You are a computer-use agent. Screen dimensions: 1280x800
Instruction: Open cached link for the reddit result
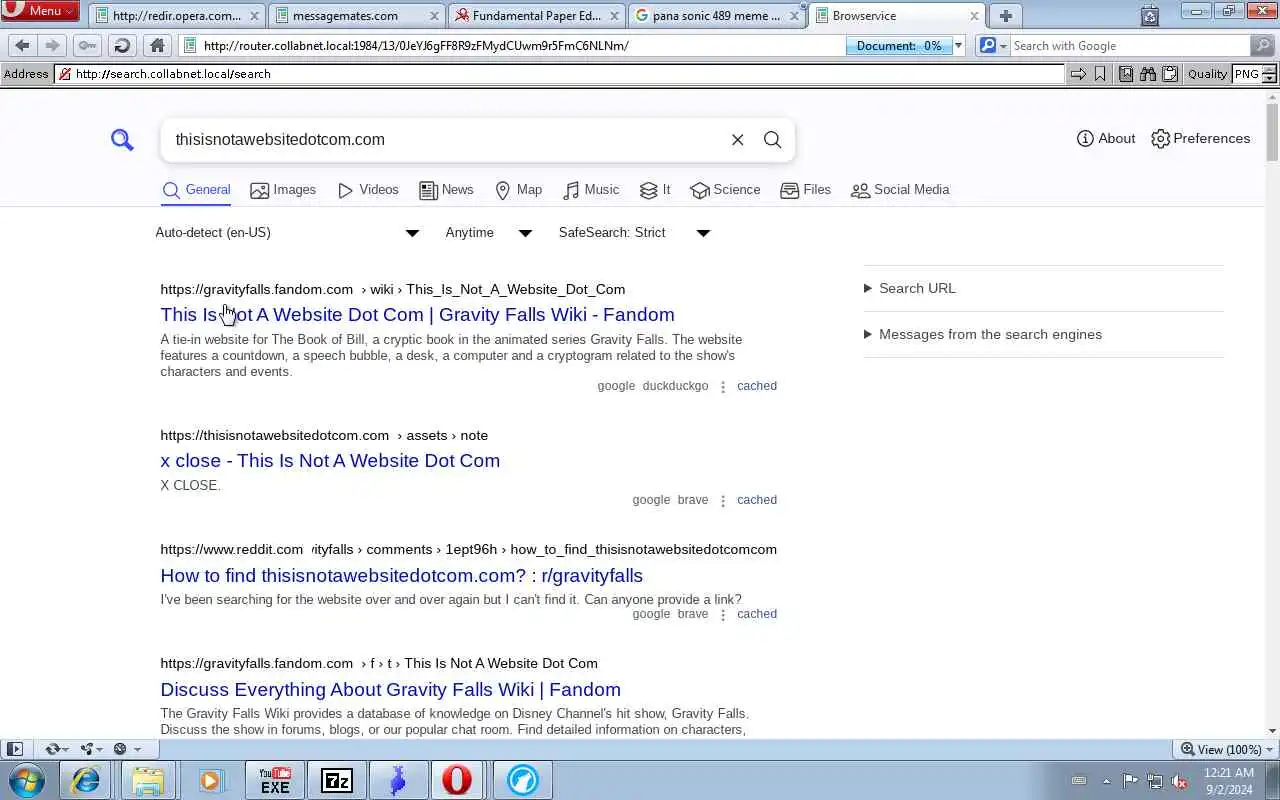(x=757, y=614)
